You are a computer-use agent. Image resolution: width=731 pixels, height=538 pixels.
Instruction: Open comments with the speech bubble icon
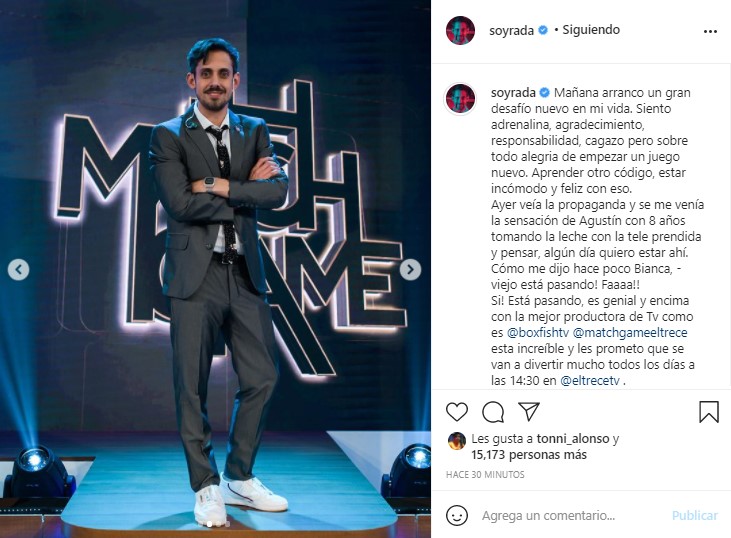pyautogui.click(x=493, y=412)
